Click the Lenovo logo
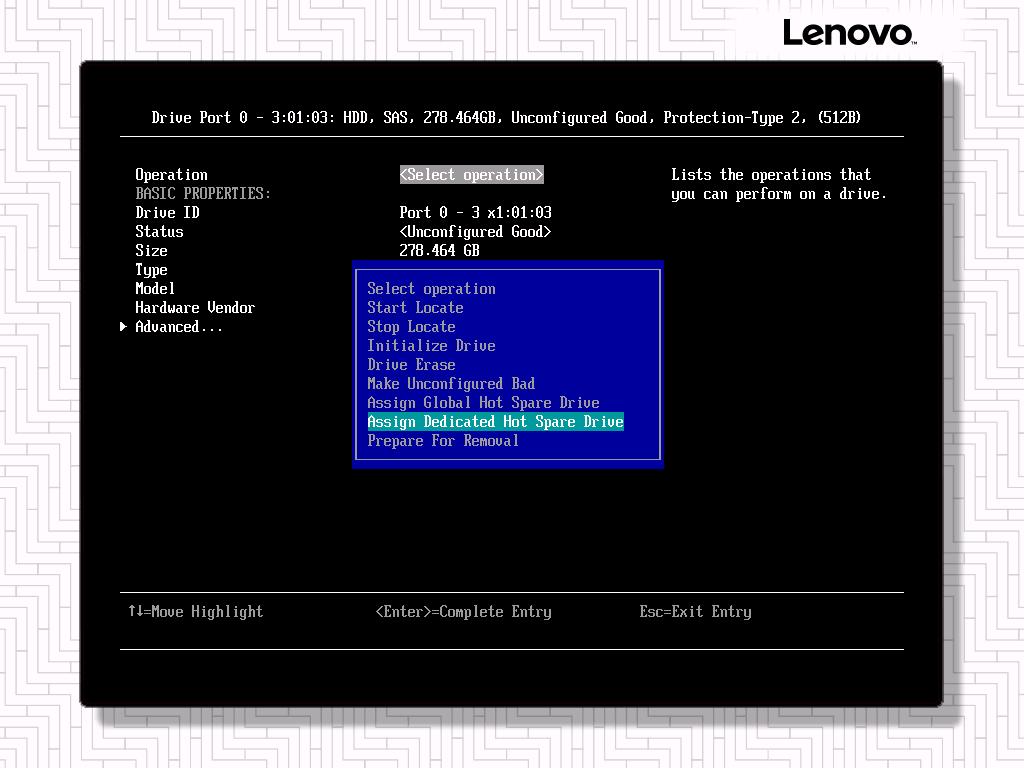The image size is (1024, 768). coord(848,33)
